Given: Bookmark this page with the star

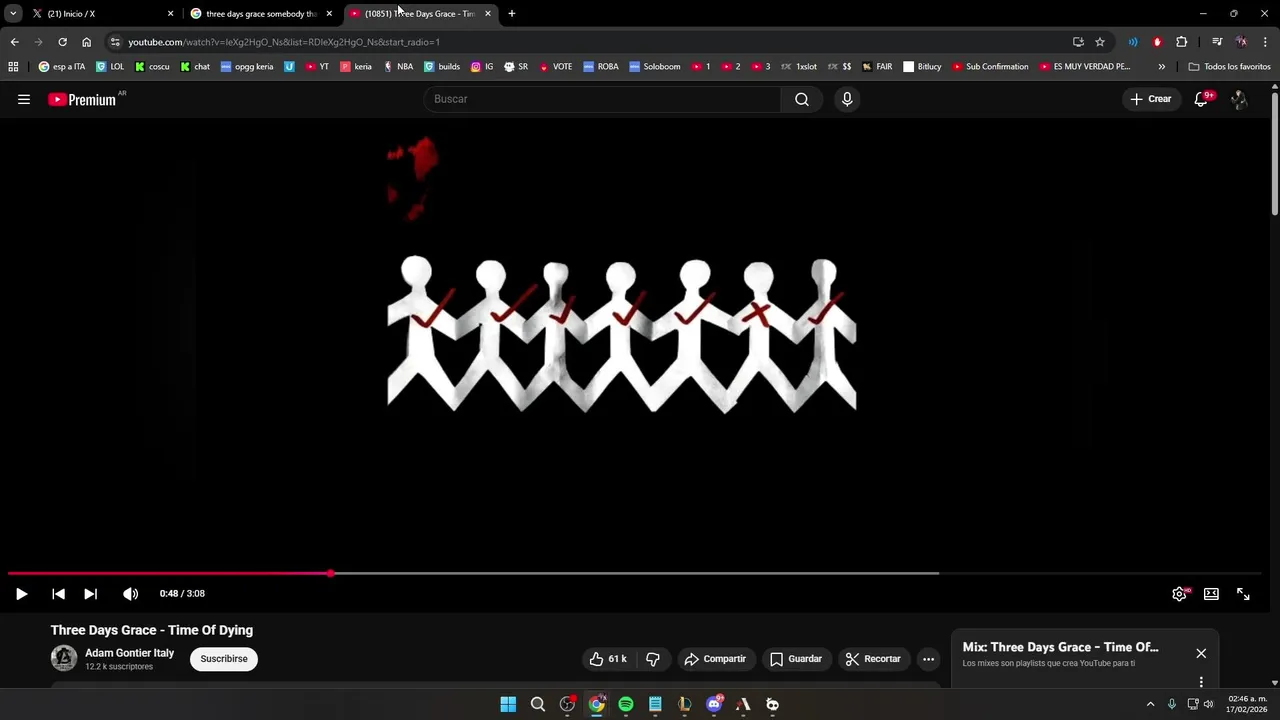Looking at the screenshot, I should 1100,42.
